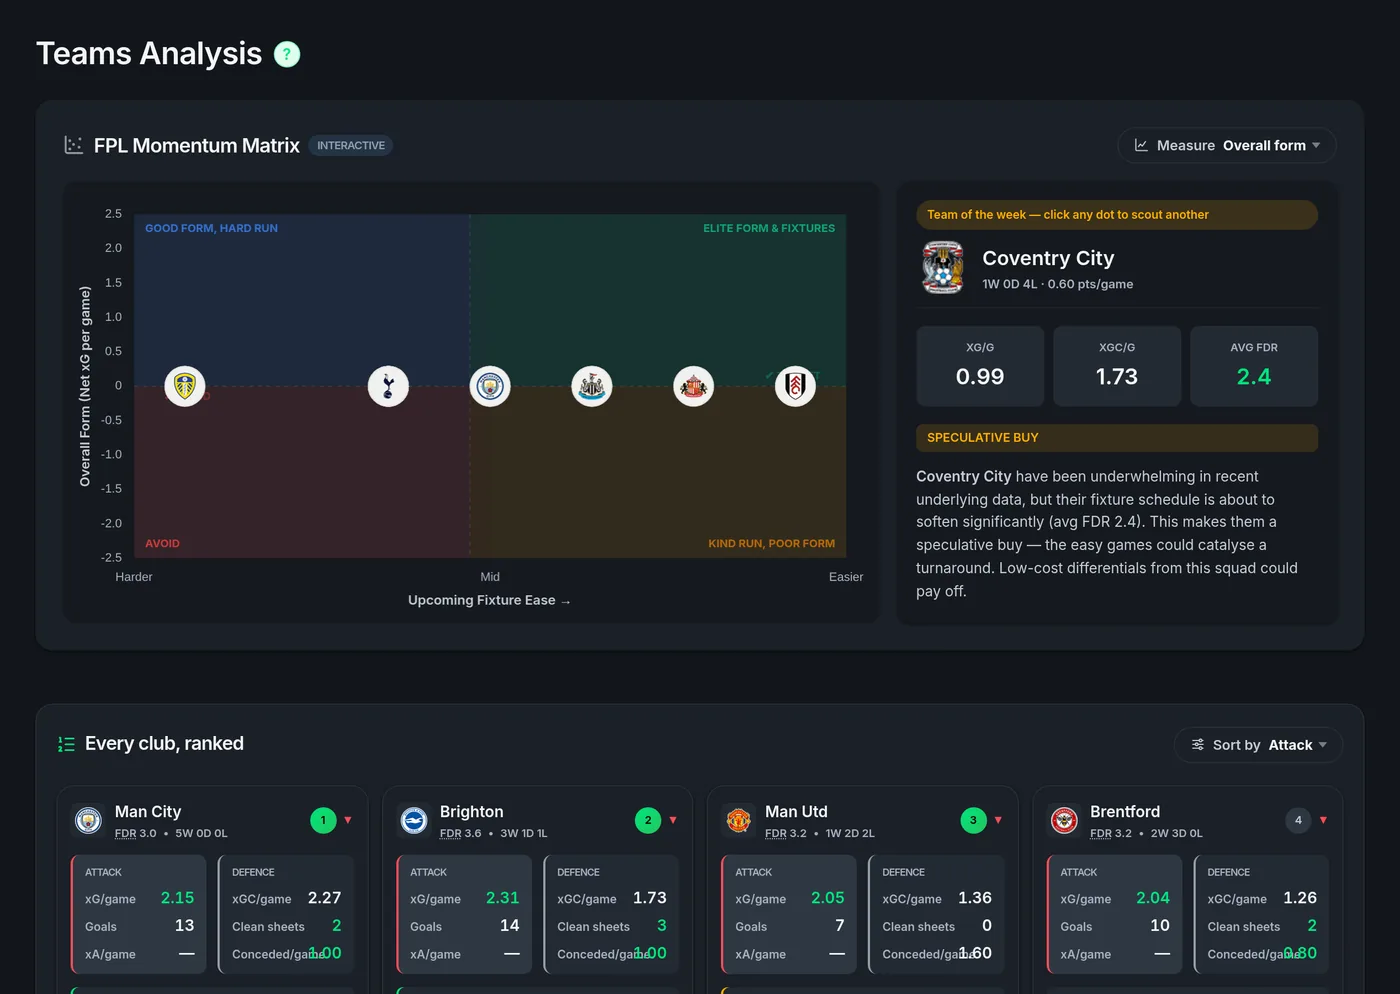Select the Man City dot on the matrix
Image resolution: width=1400 pixels, height=994 pixels.
pos(490,386)
